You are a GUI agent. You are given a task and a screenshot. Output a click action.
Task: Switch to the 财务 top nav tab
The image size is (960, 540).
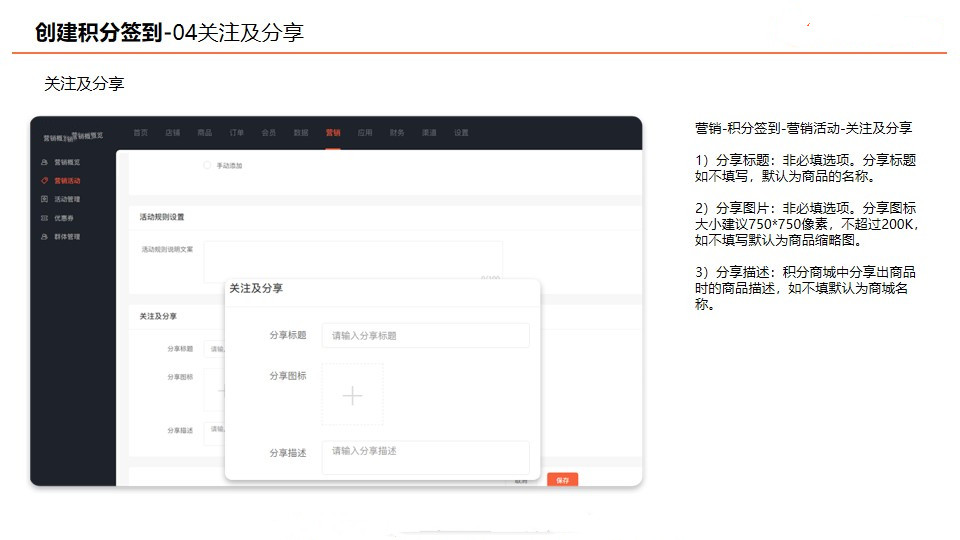[x=397, y=132]
